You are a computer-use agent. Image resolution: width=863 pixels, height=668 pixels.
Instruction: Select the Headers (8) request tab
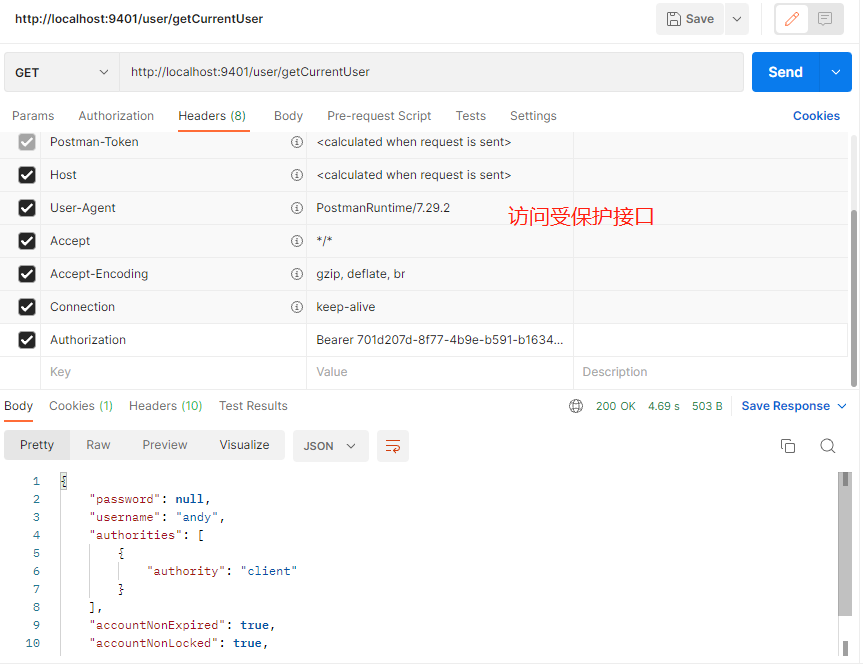(x=212, y=116)
